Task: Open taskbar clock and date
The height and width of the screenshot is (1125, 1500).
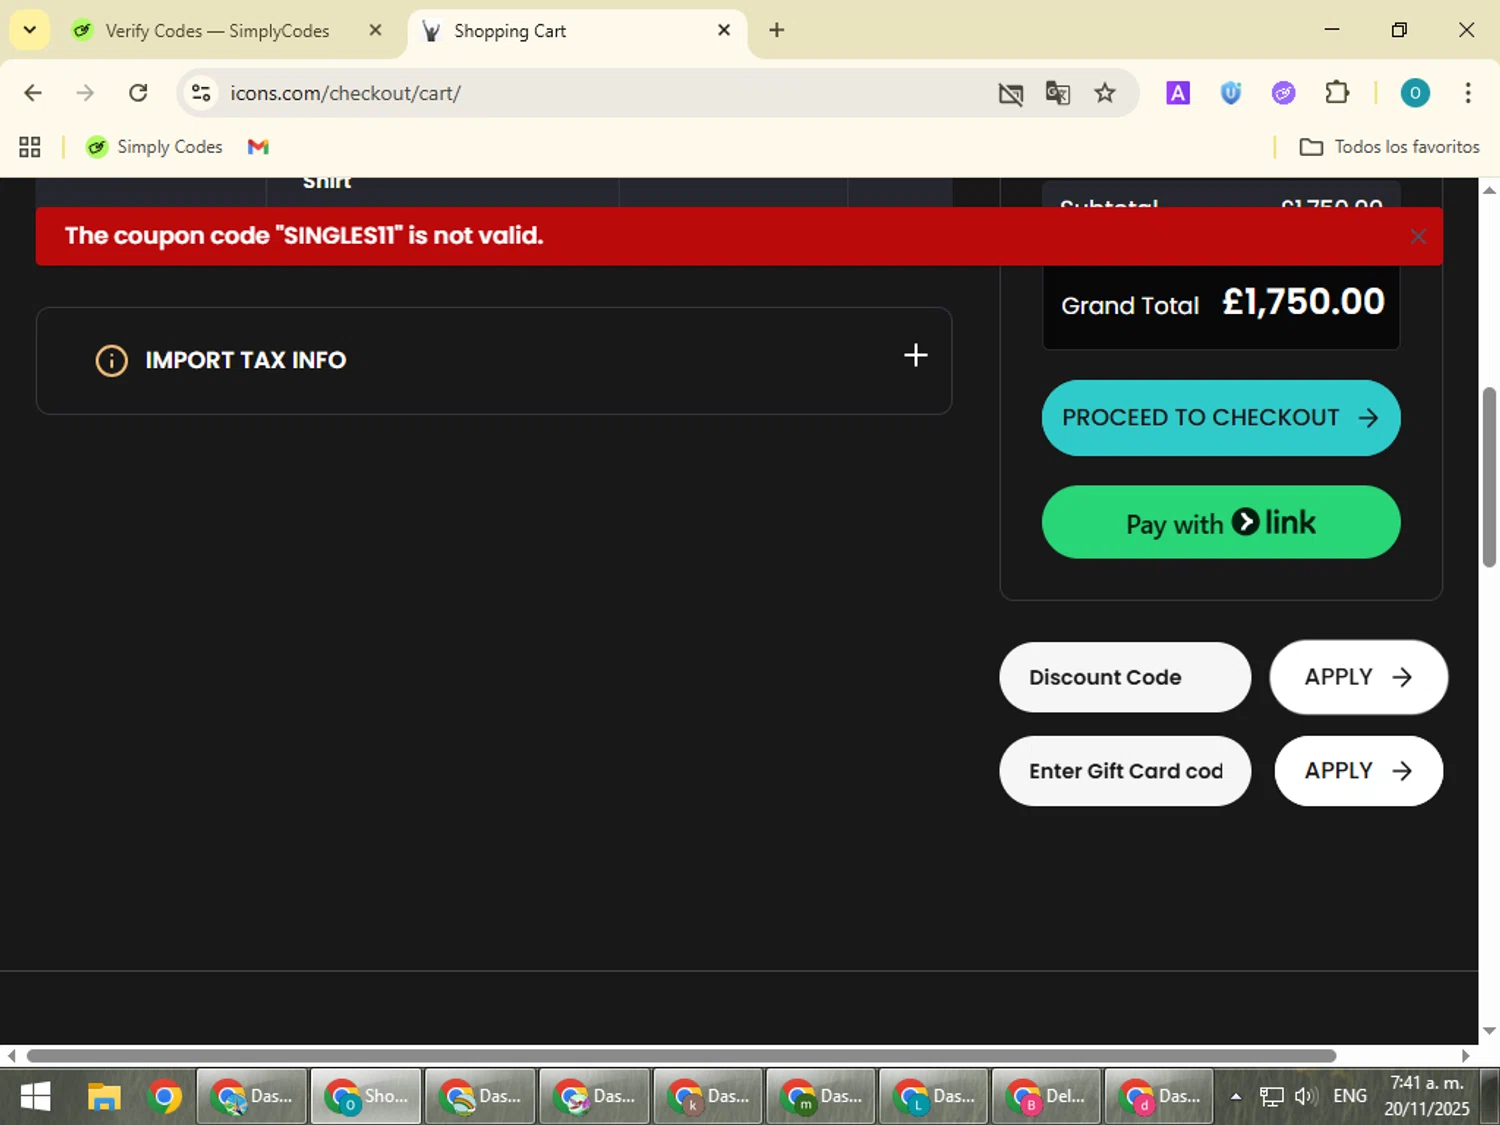Action: click(1427, 1097)
